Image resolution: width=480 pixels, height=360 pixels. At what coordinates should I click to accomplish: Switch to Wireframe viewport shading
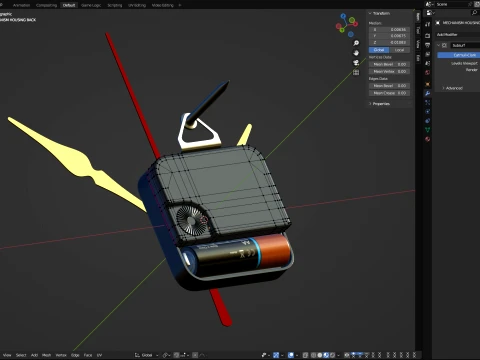click(314, 355)
